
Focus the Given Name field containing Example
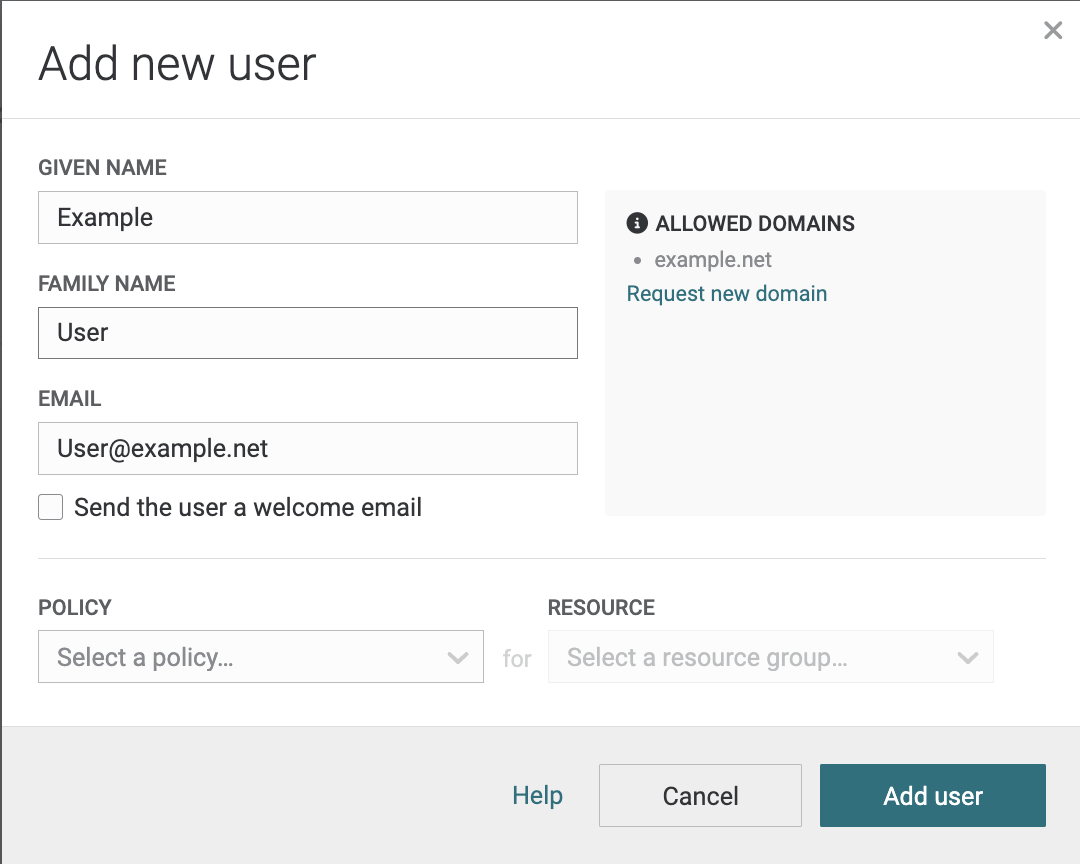click(307, 217)
